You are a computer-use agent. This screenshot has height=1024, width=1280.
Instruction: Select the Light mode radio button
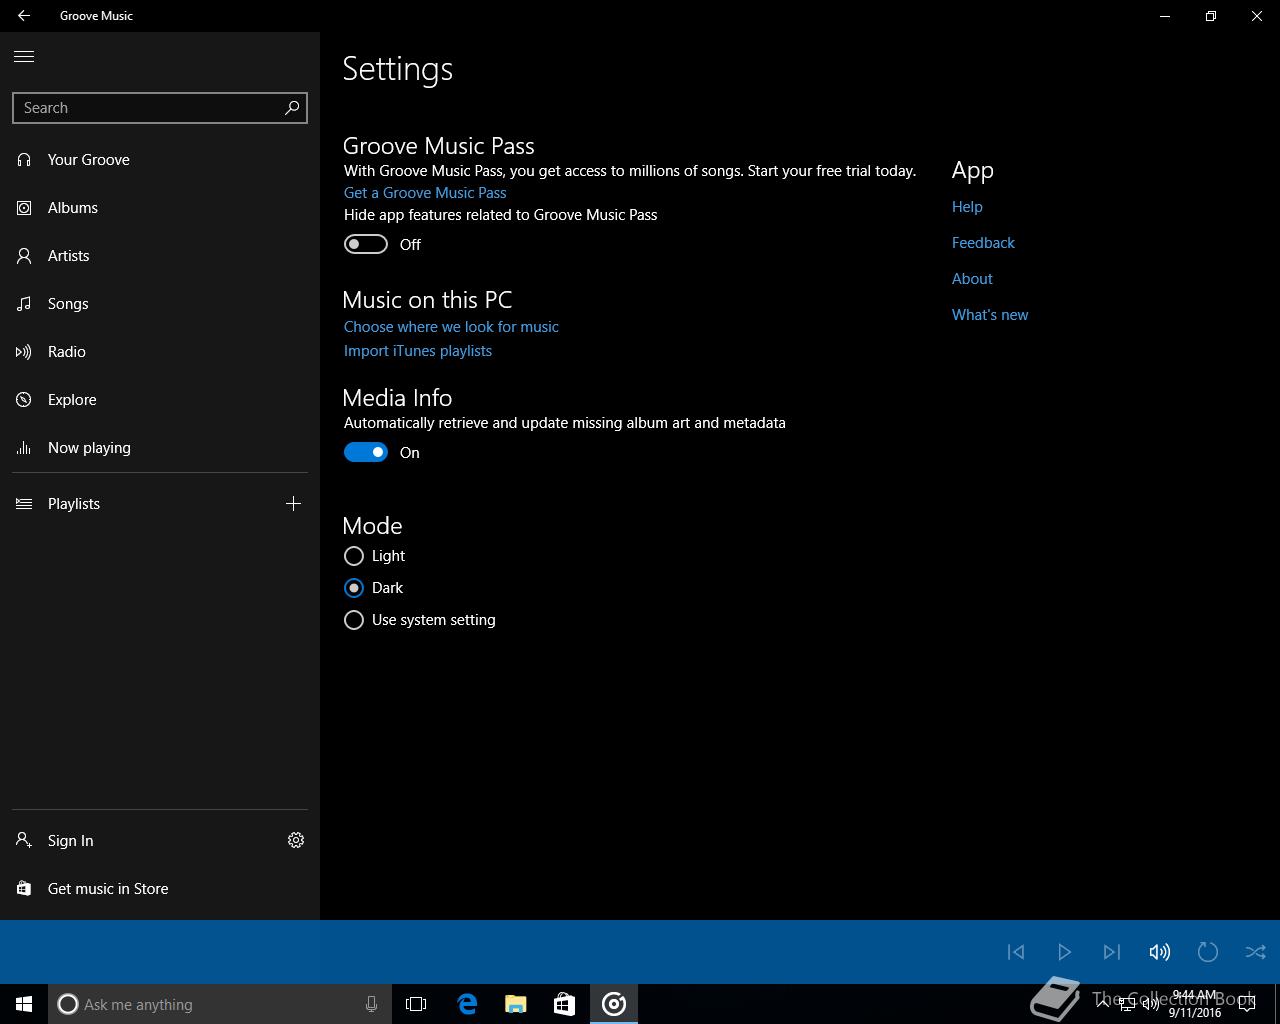click(354, 556)
